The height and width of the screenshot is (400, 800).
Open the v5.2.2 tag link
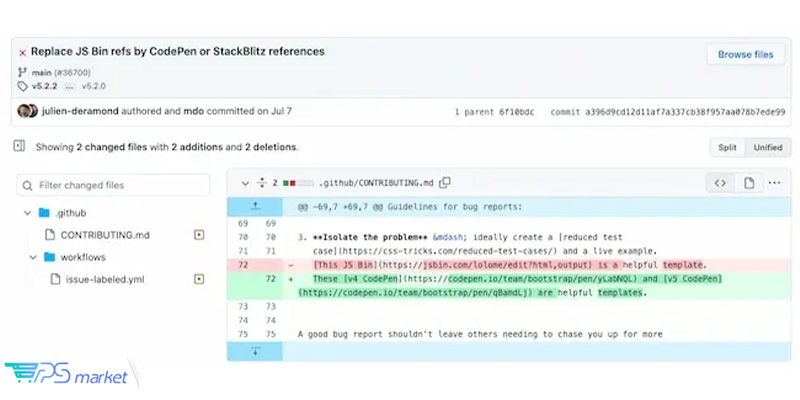(44, 86)
